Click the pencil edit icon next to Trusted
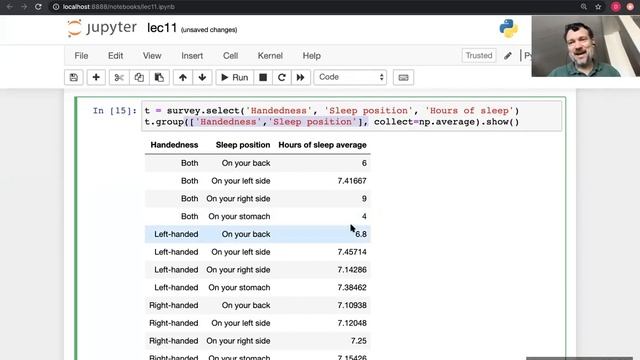This screenshot has height=360, width=640. [x=508, y=56]
